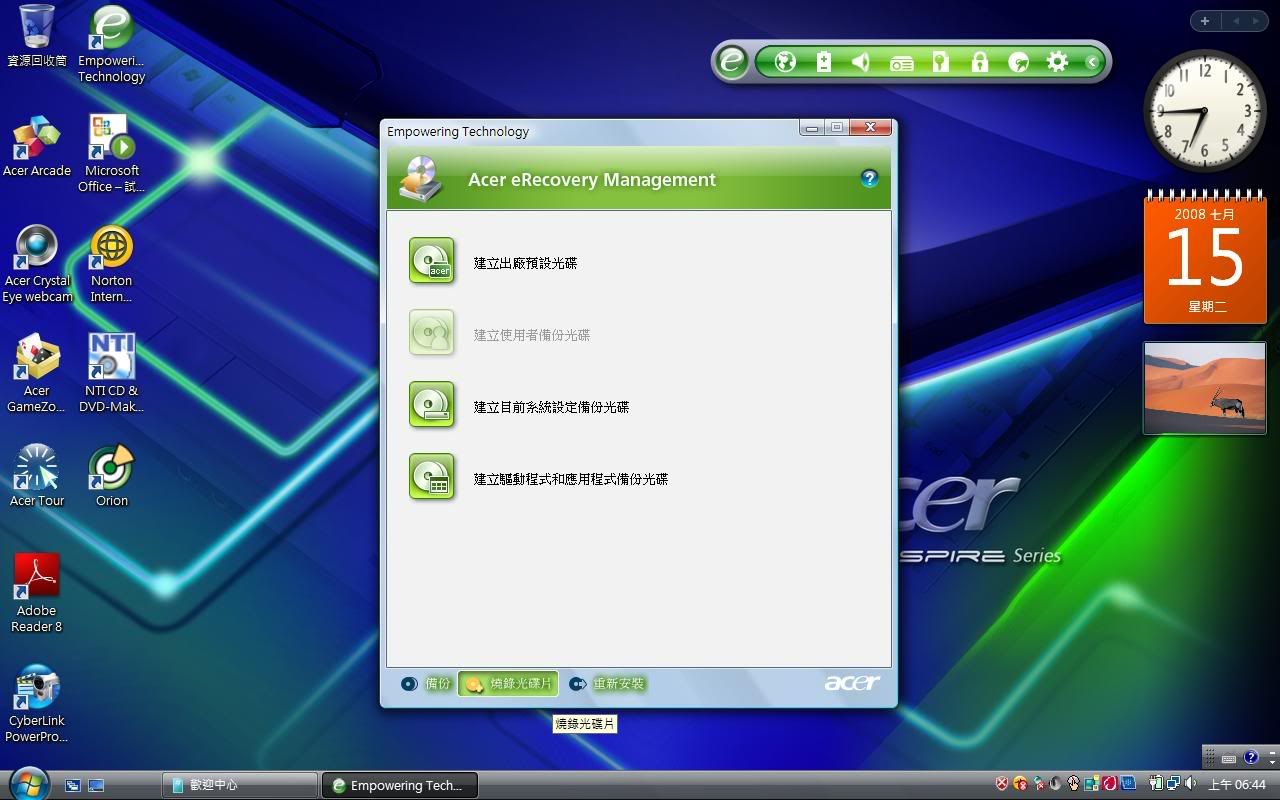Open the Acer Arcade desktop icon
1280x800 pixels.
tap(37, 146)
